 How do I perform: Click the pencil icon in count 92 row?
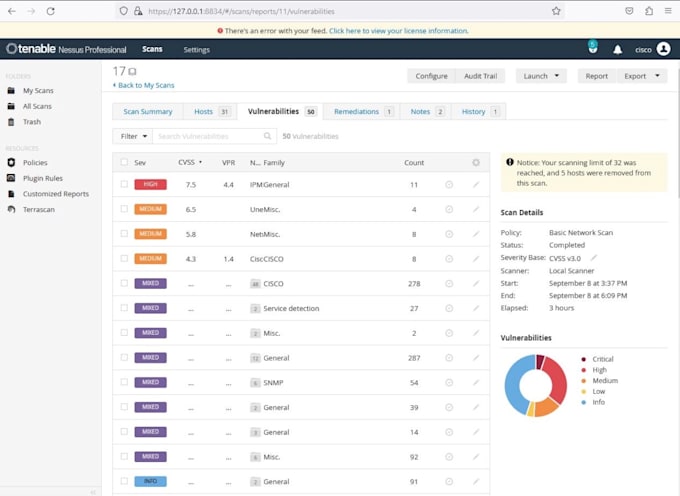(476, 457)
